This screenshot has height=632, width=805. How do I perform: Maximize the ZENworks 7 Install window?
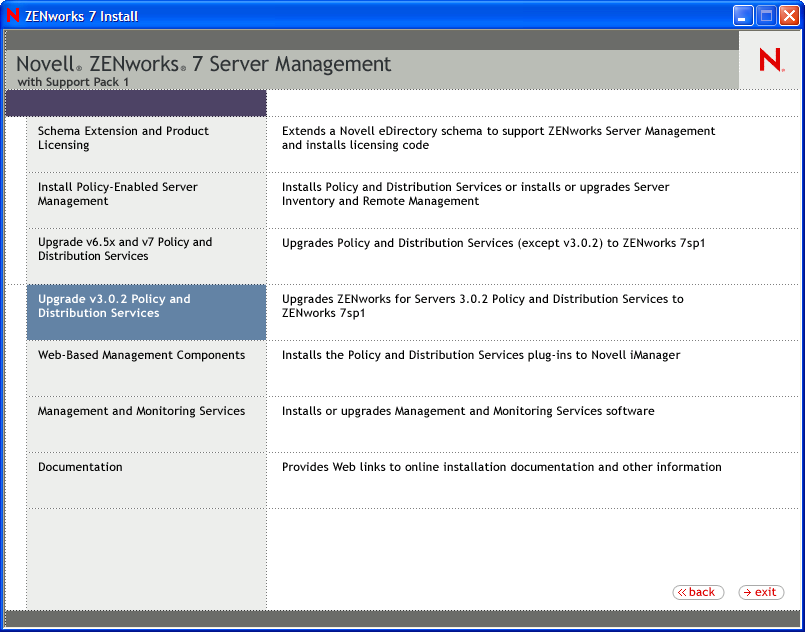pyautogui.click(x=766, y=16)
